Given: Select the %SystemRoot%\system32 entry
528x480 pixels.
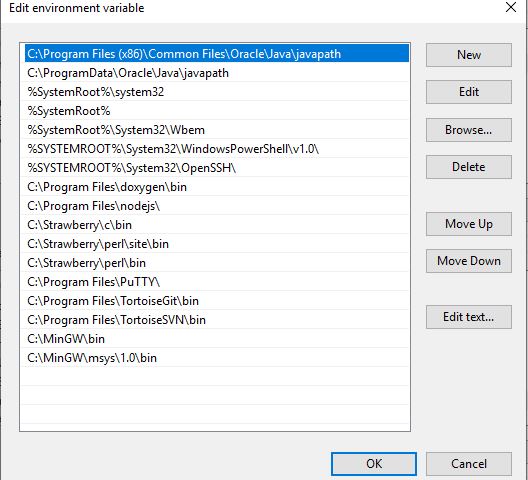Looking at the screenshot, I should tap(217, 92).
